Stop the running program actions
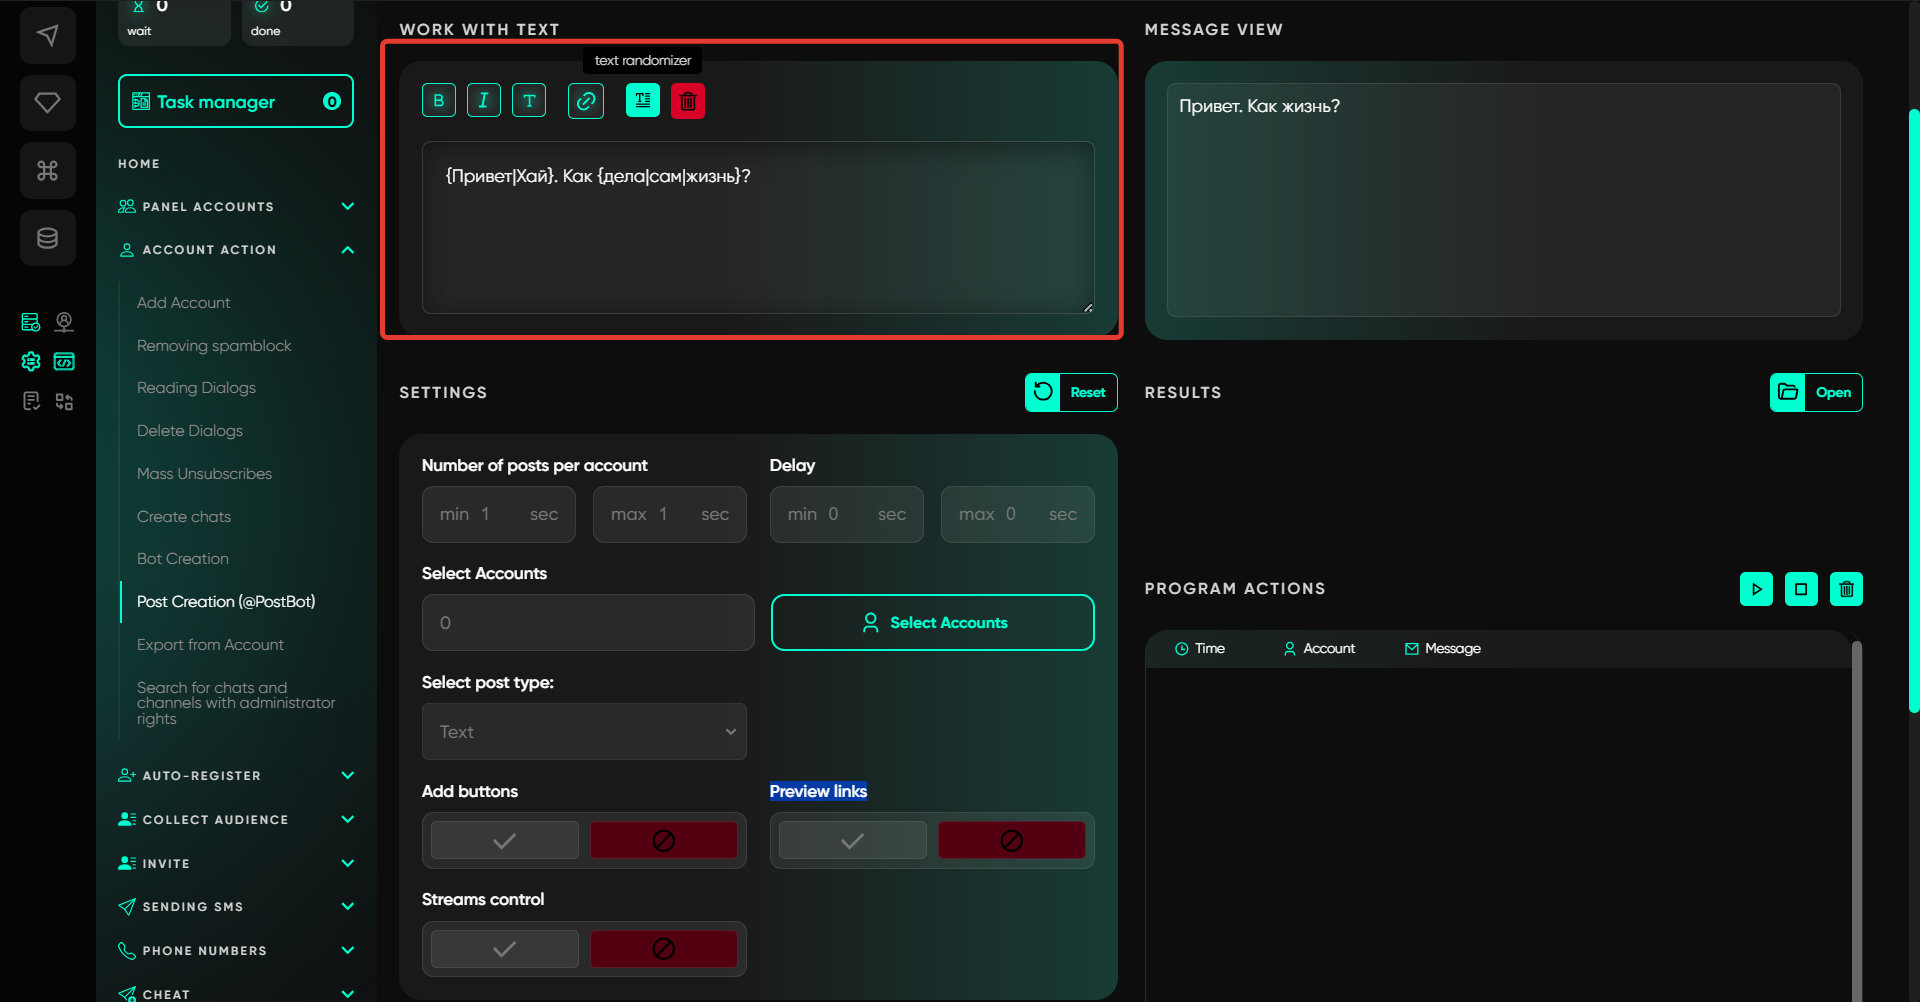The height and width of the screenshot is (1002, 1920). (1801, 589)
